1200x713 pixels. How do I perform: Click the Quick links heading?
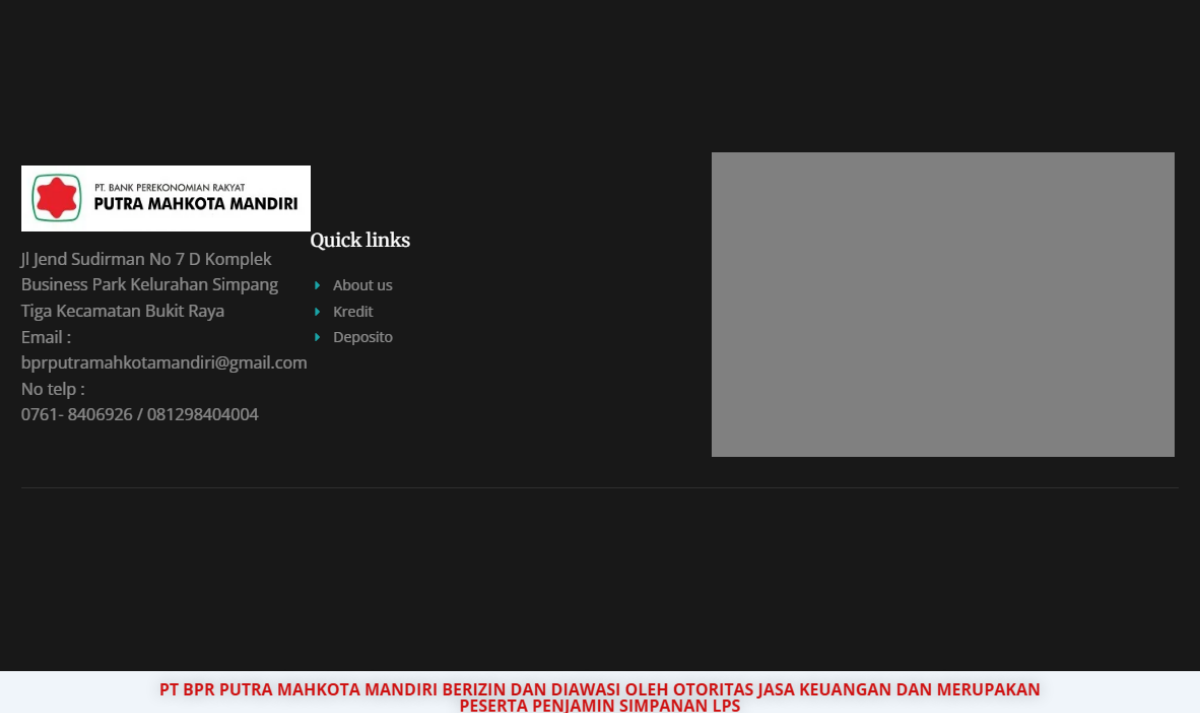(360, 241)
